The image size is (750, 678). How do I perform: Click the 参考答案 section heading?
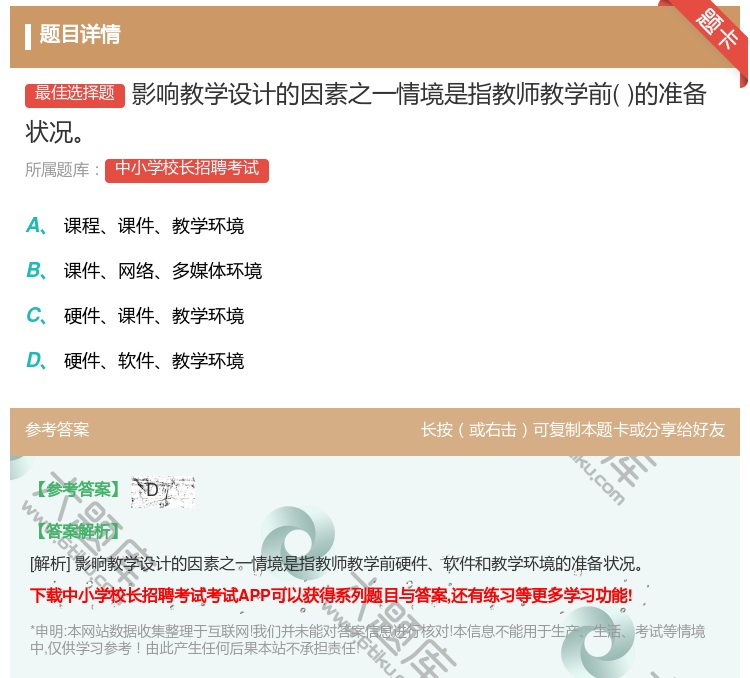57,430
